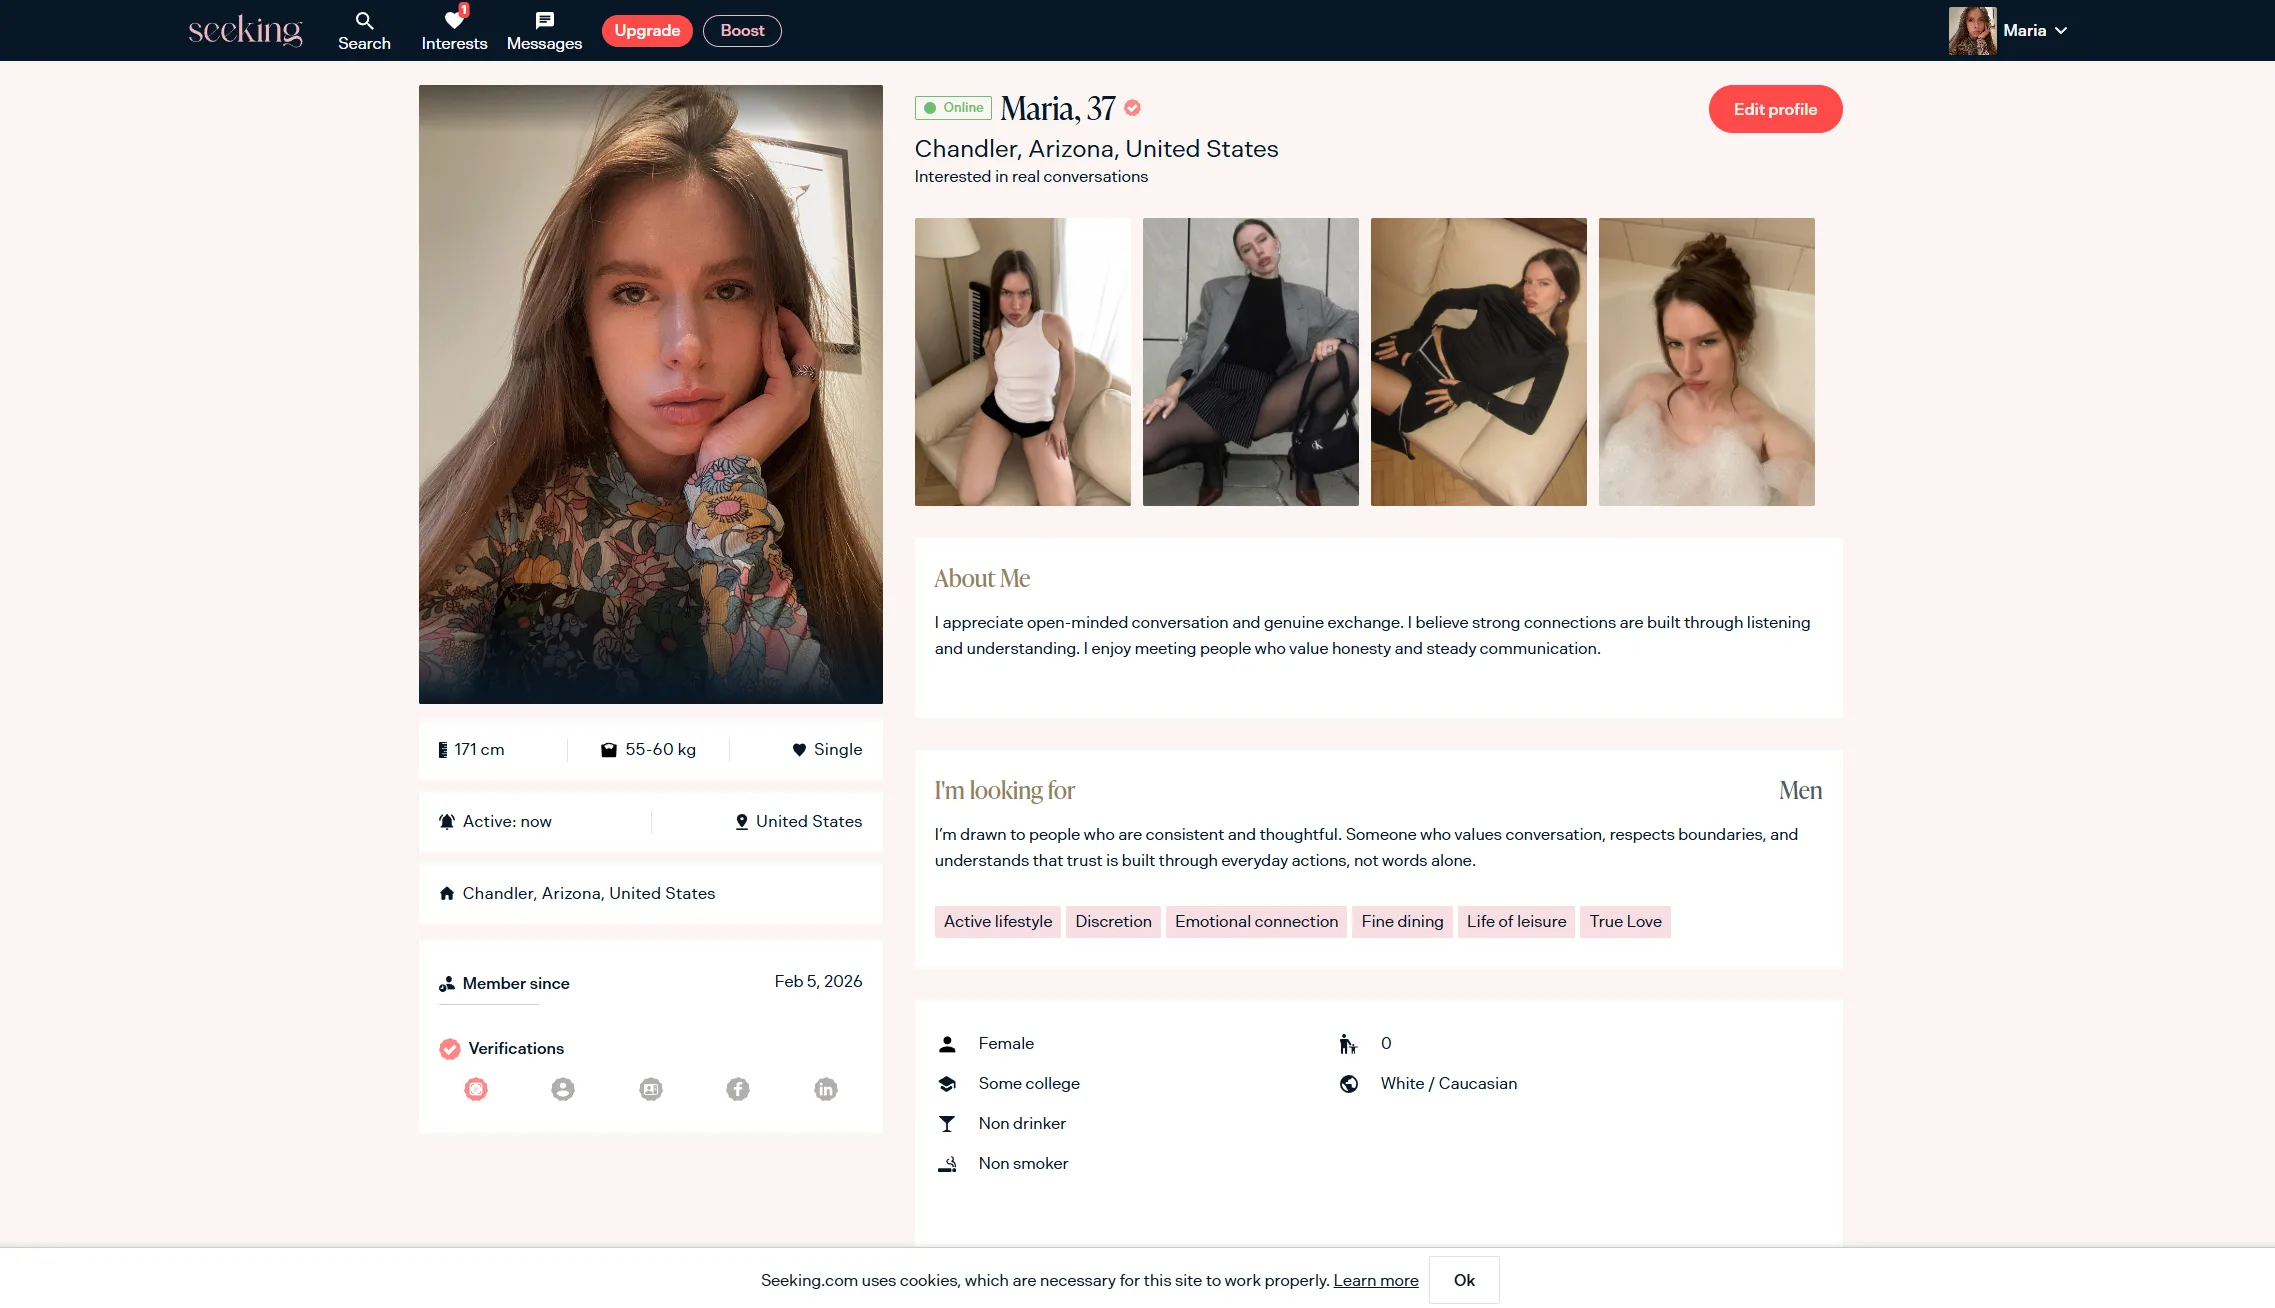The width and height of the screenshot is (2275, 1308).
Task: Click the Edit profile button
Action: [x=1775, y=109]
